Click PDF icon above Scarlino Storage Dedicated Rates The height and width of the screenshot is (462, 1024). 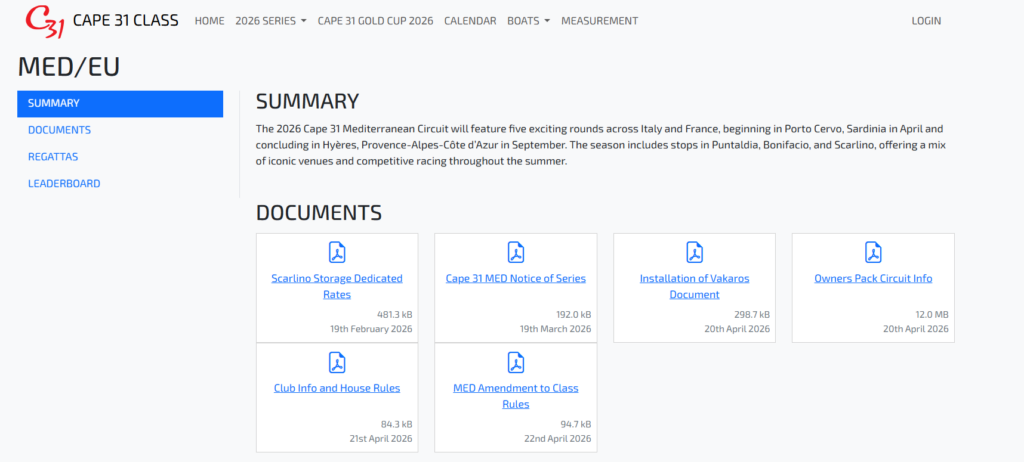pyautogui.click(x=337, y=252)
